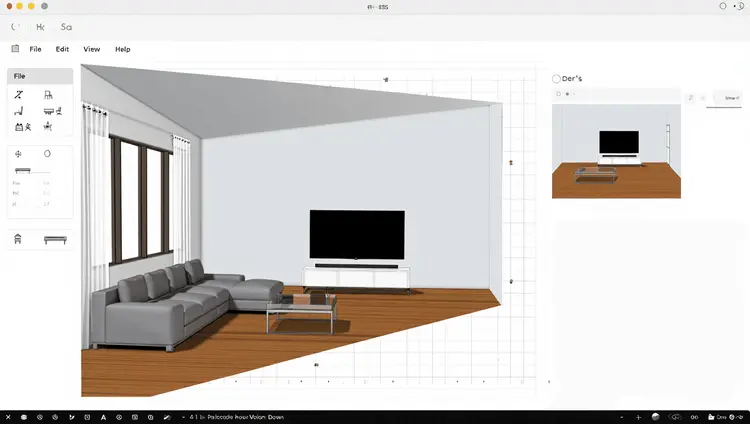The image size is (750, 424).
Task: Pick the bench table icon at bottom of sidebar
Action: pyautogui.click(x=56, y=239)
